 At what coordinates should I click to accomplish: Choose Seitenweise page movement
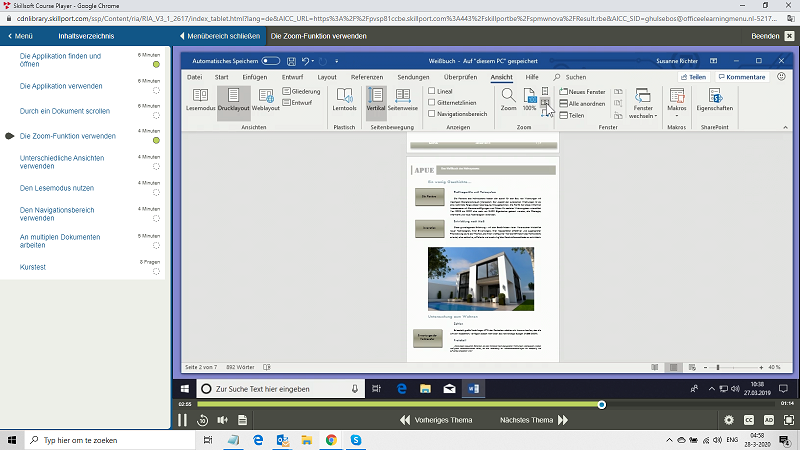point(402,100)
